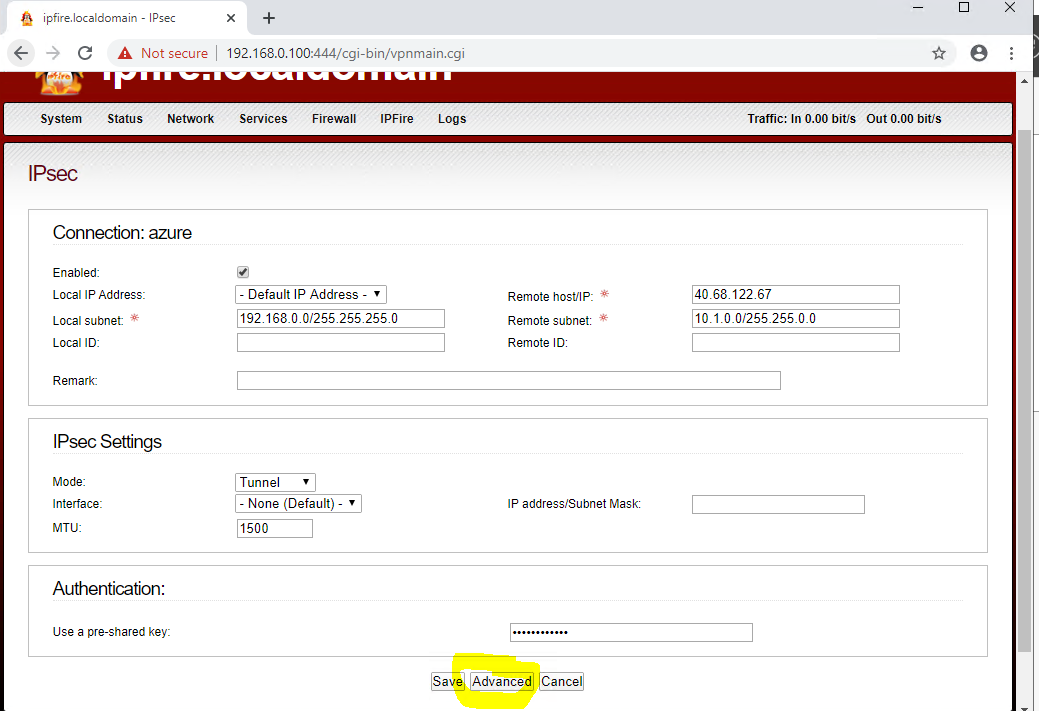Click the page vertical scrollbar

(x=1025, y=390)
